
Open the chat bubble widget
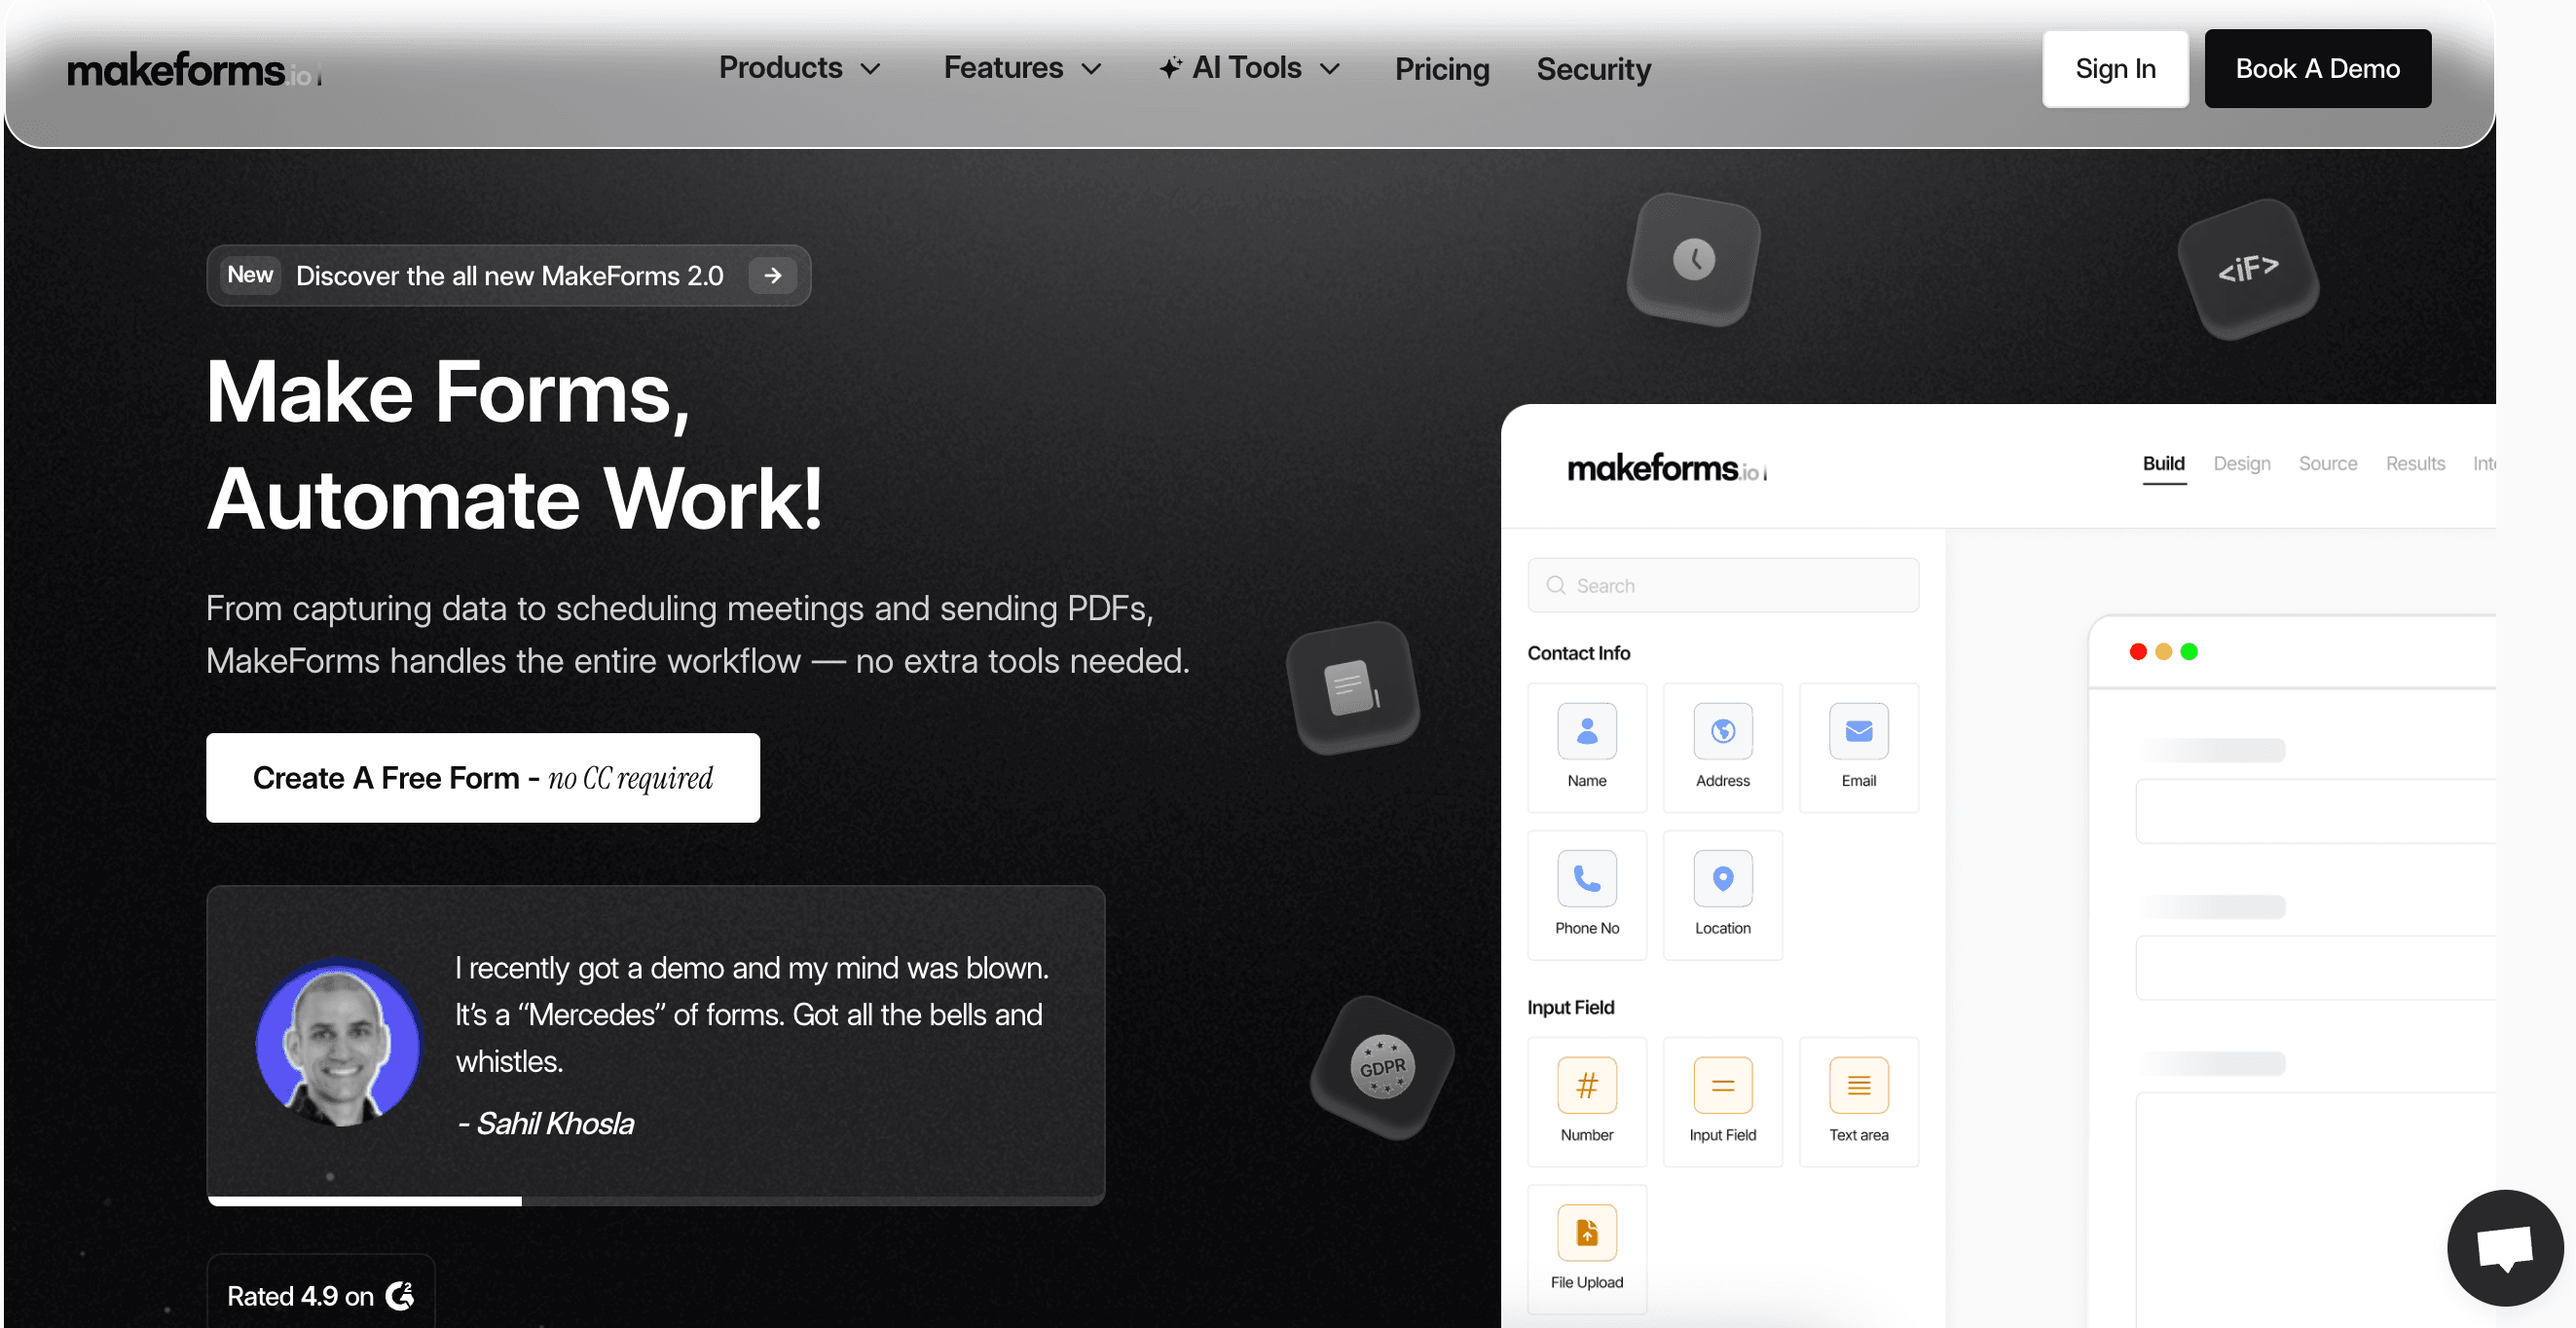pyautogui.click(x=2504, y=1246)
